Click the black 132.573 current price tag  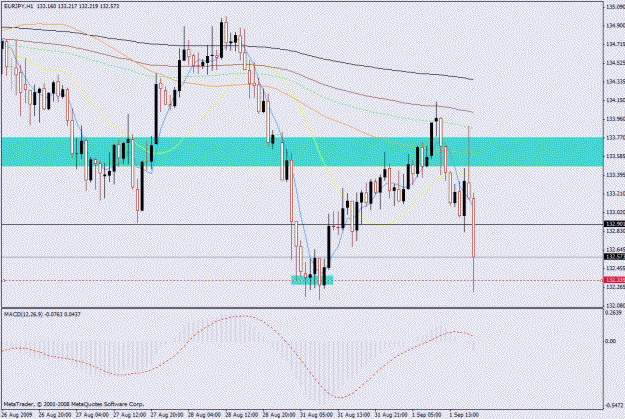tap(614, 257)
